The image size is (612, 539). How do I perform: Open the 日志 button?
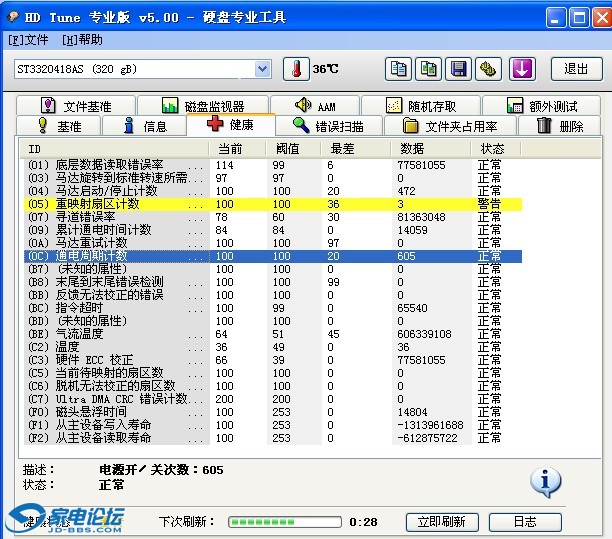(525, 522)
